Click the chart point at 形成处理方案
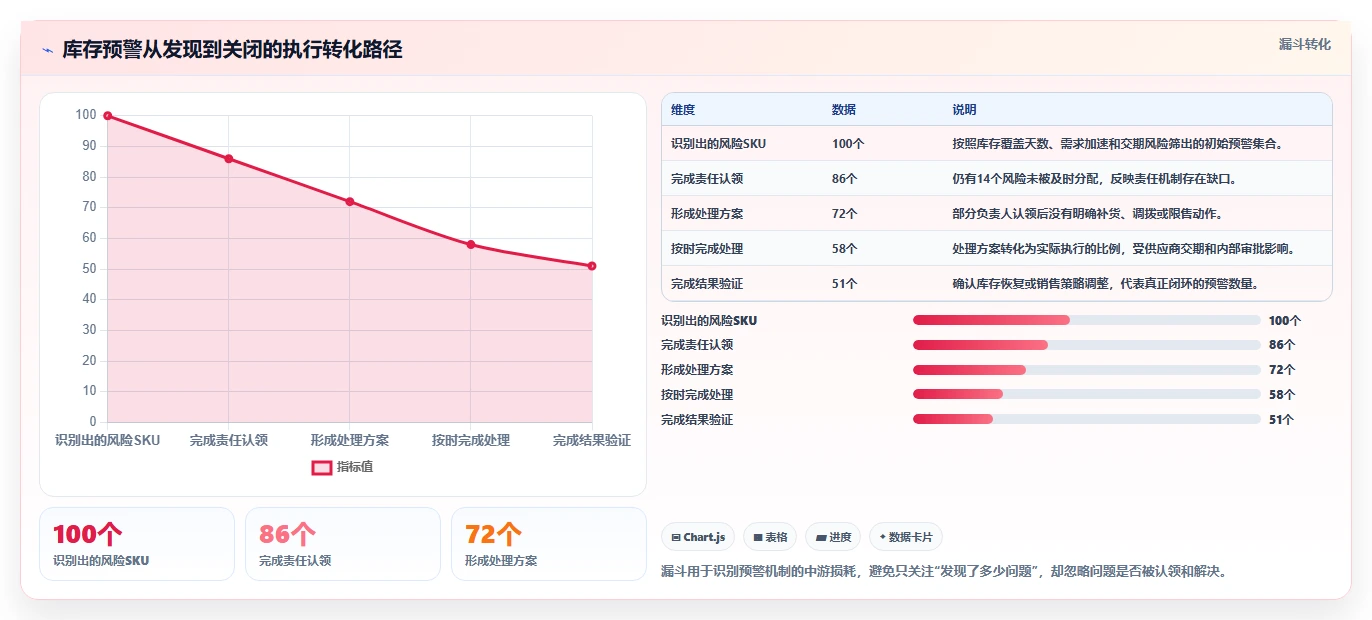This screenshot has width=1372, height=620. (349, 201)
